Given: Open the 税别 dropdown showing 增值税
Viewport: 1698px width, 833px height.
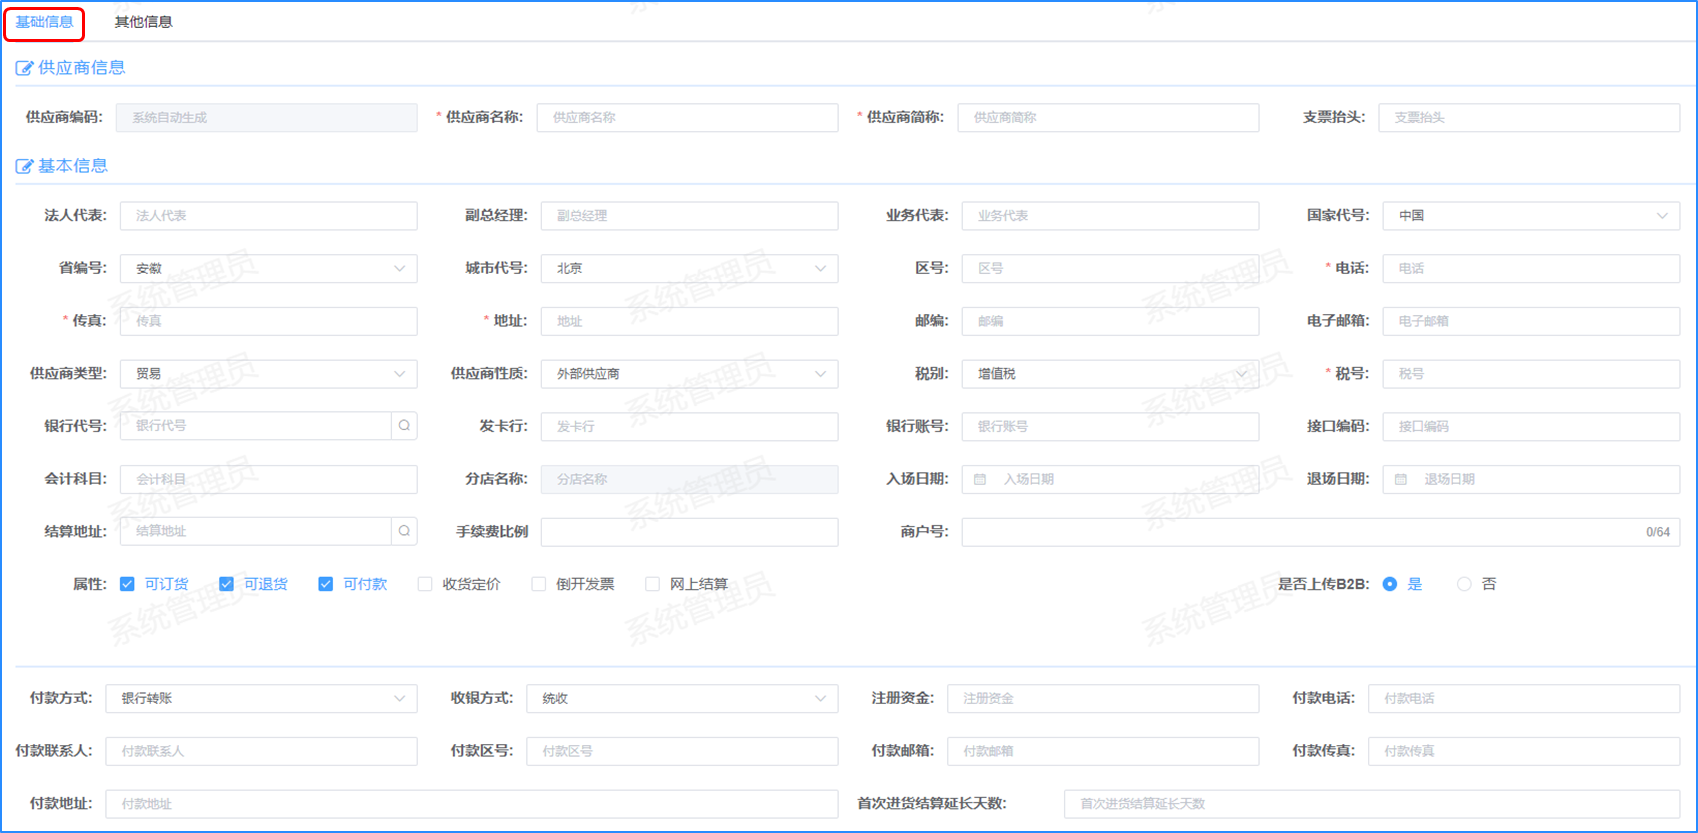Looking at the screenshot, I should coord(1110,374).
